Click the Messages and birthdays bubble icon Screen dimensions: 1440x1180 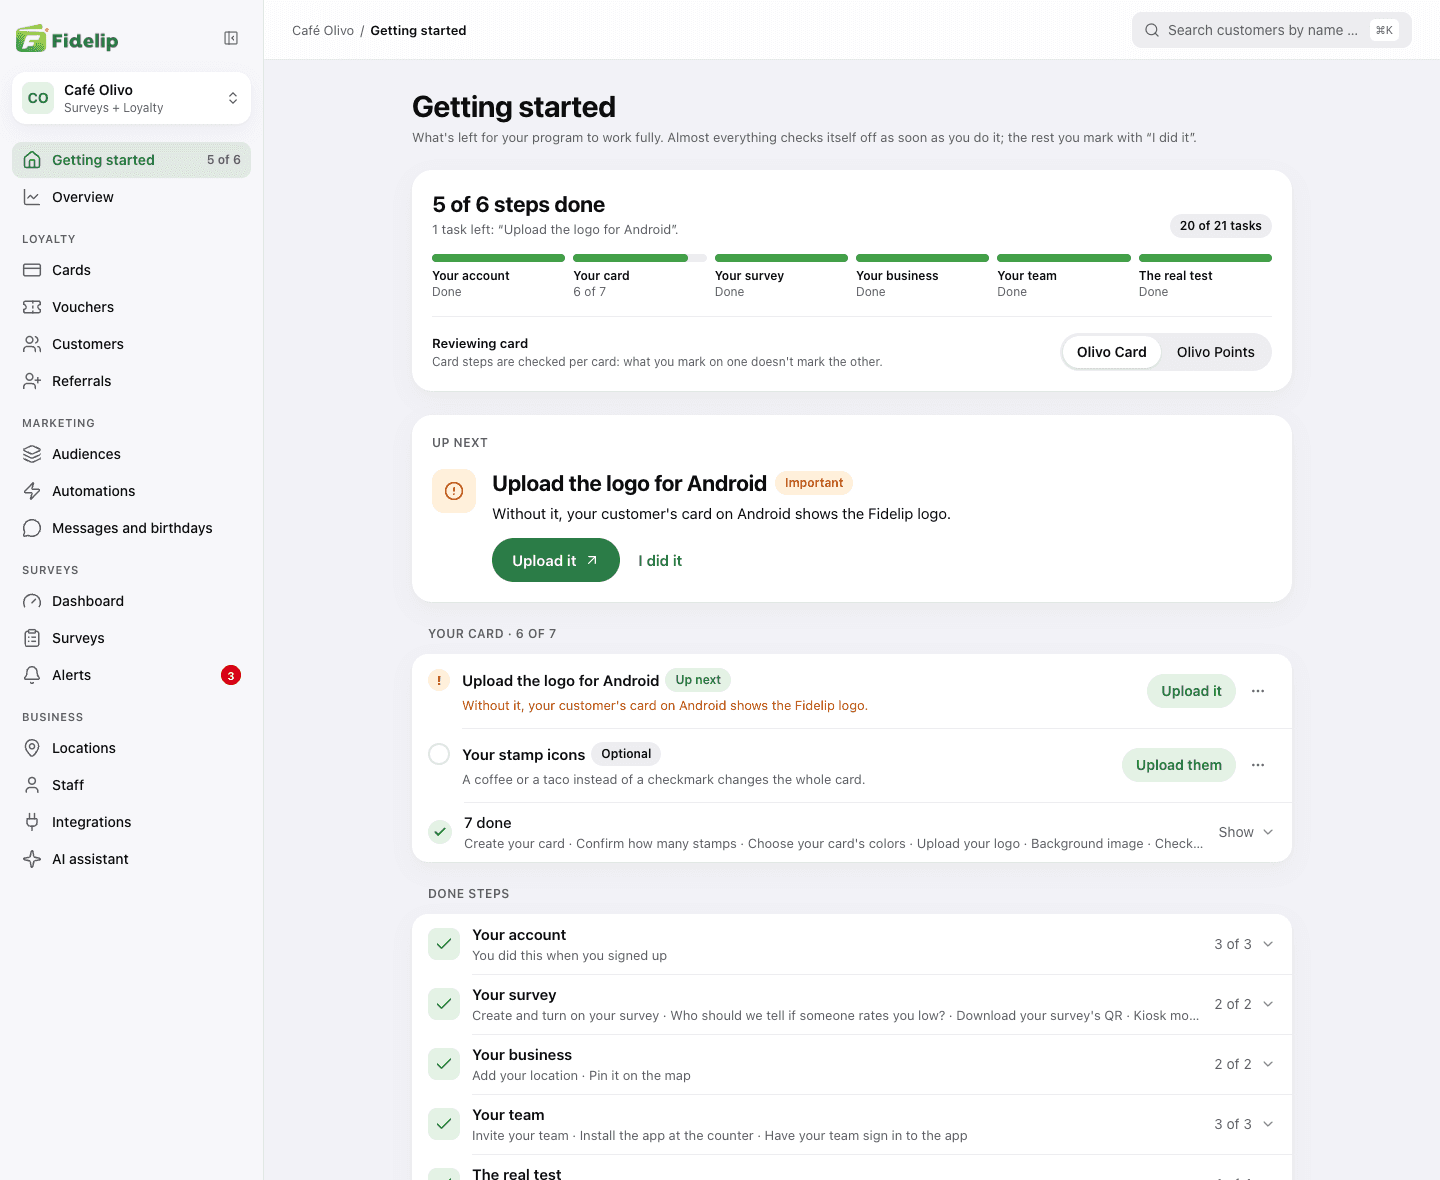[32, 528]
